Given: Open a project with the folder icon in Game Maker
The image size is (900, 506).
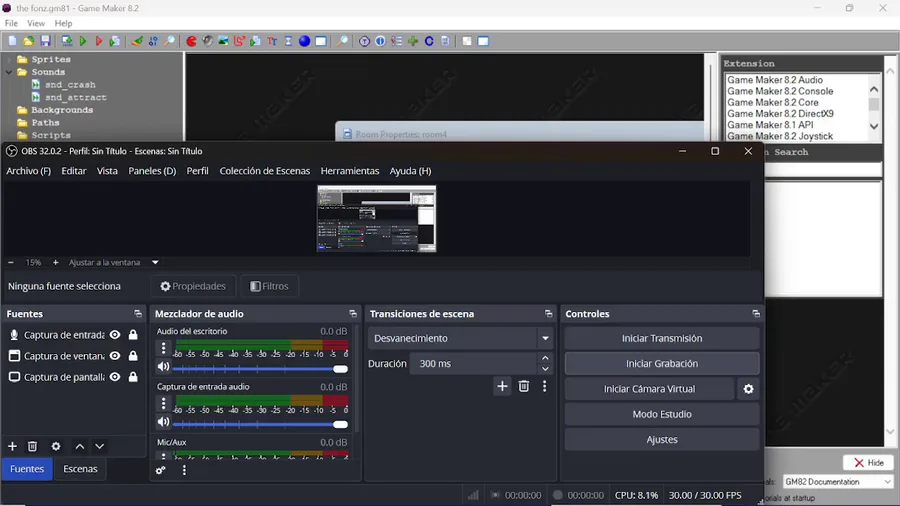Looking at the screenshot, I should [29, 41].
